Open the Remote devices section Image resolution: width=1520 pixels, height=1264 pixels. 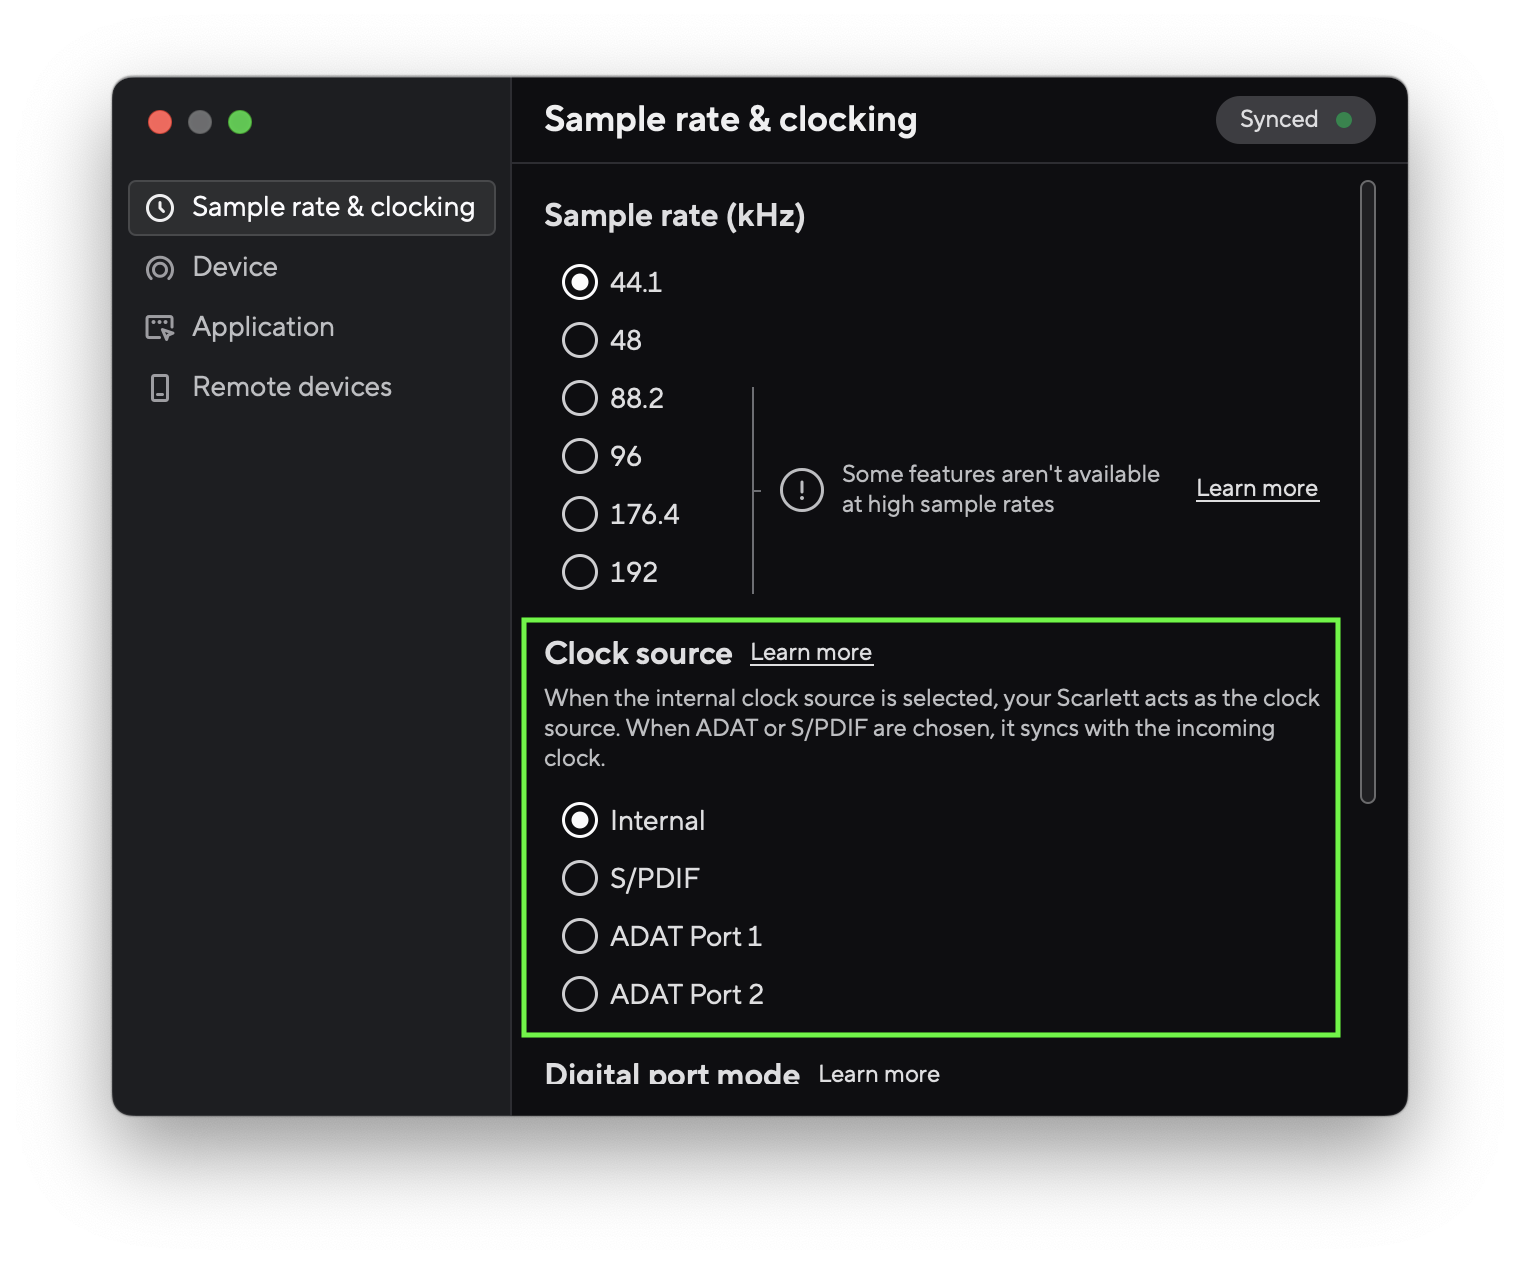click(291, 387)
